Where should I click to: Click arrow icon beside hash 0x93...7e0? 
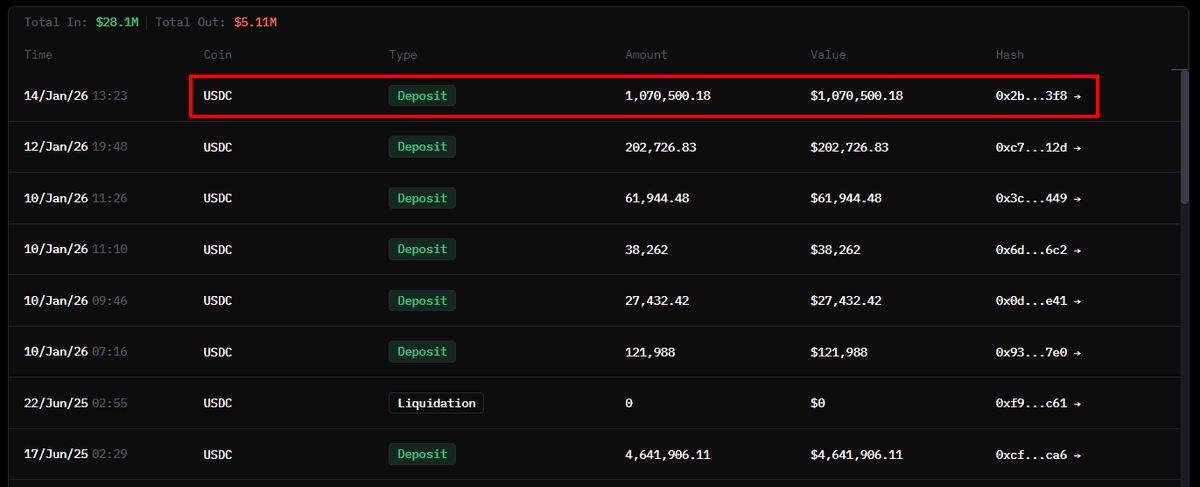1077,352
